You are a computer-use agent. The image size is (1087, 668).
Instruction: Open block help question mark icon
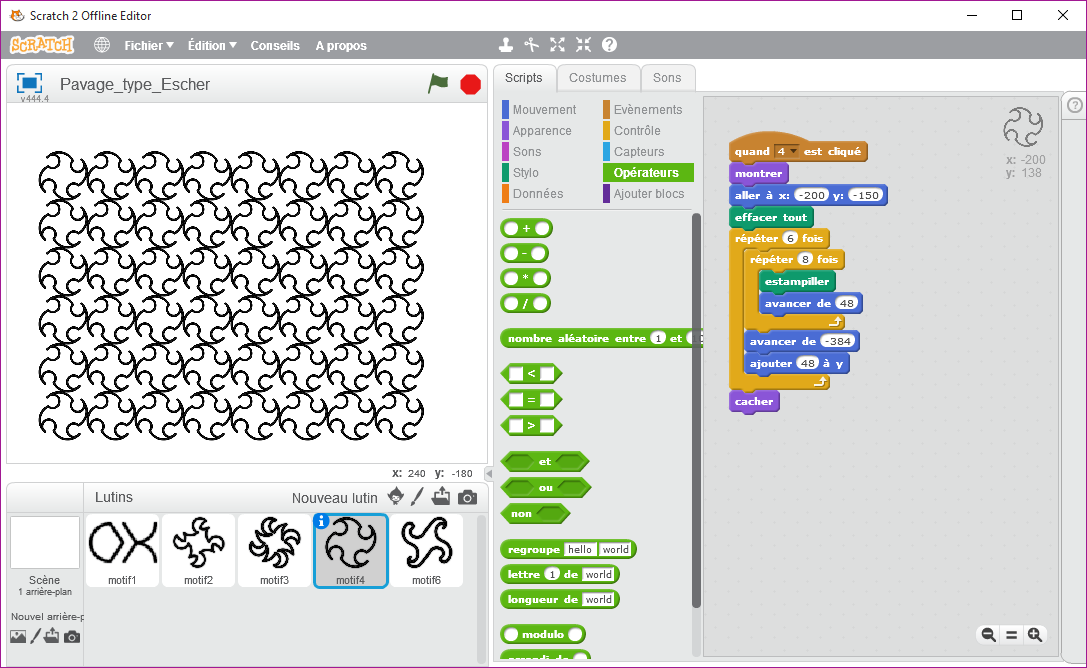(x=609, y=45)
